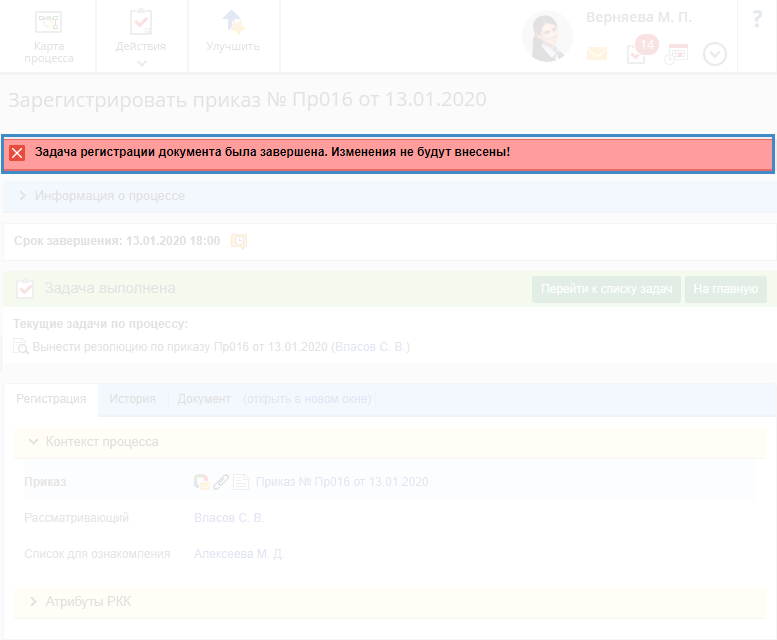
Task: Switch to the История tab
Action: point(132,399)
